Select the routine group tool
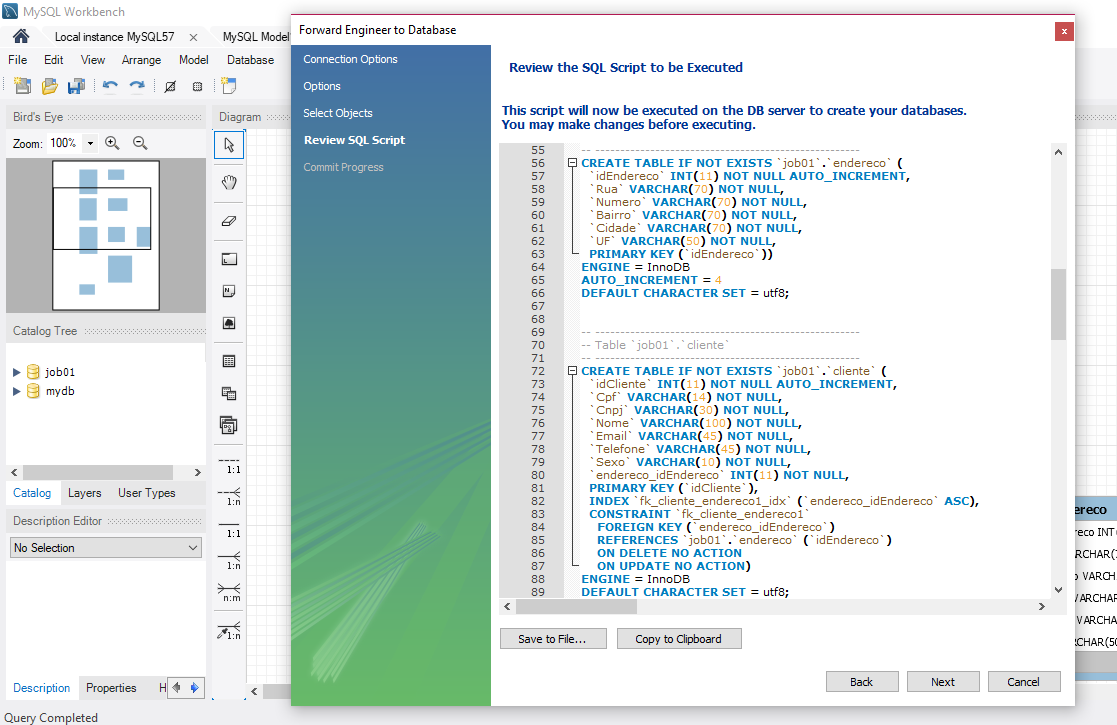The width and height of the screenshot is (1117, 725). coord(229,425)
